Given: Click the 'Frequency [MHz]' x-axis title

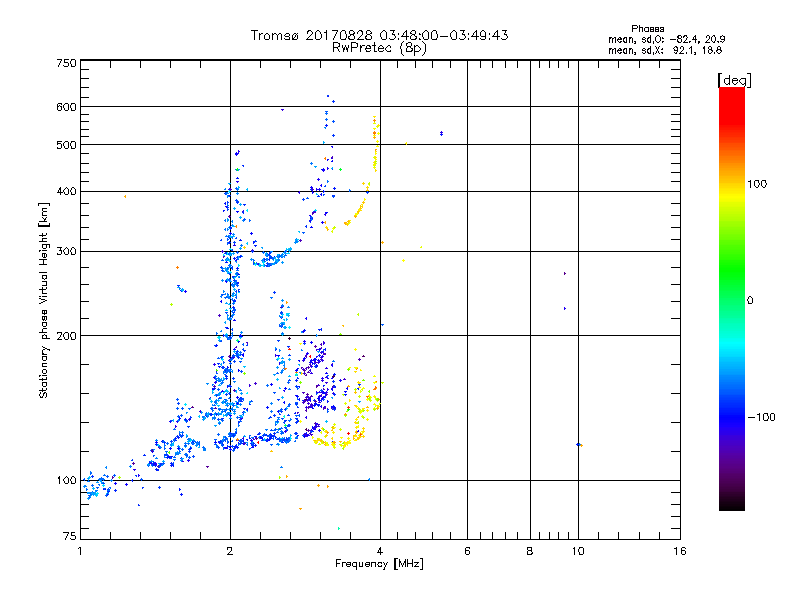Looking at the screenshot, I should click(x=379, y=564).
